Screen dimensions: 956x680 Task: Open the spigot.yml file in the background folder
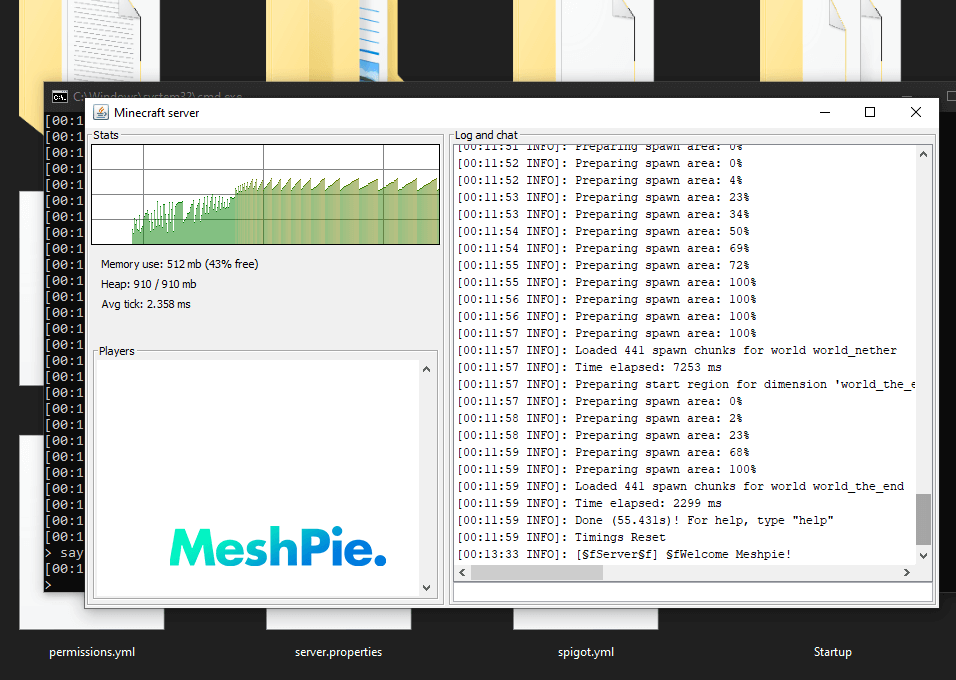coord(586,652)
